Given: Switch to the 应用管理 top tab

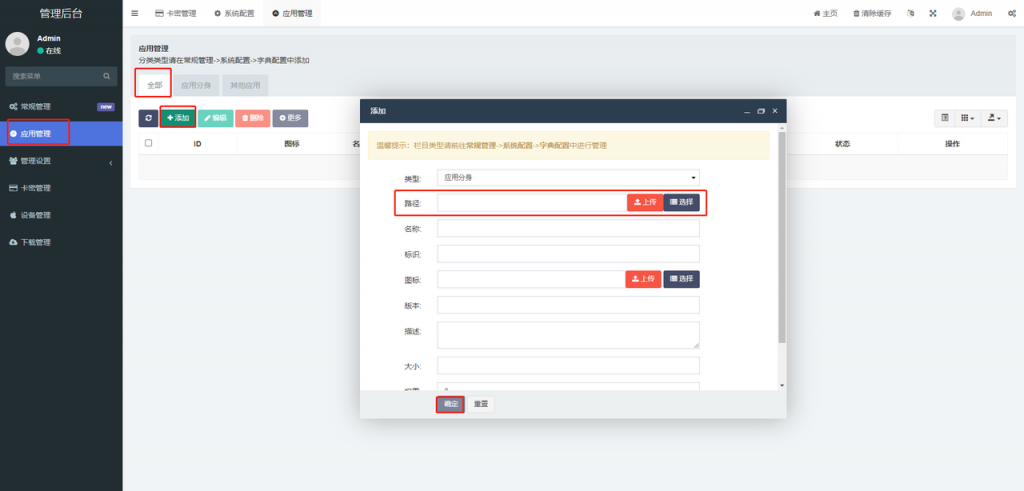Looking at the screenshot, I should tap(292, 13).
